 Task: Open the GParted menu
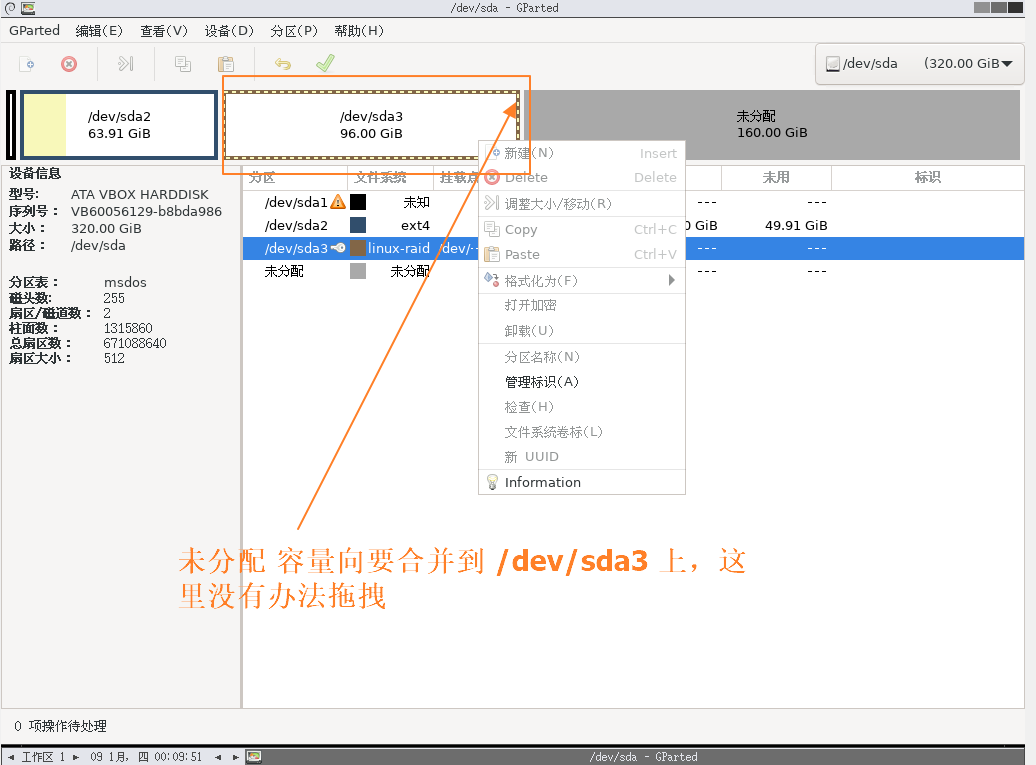34,30
